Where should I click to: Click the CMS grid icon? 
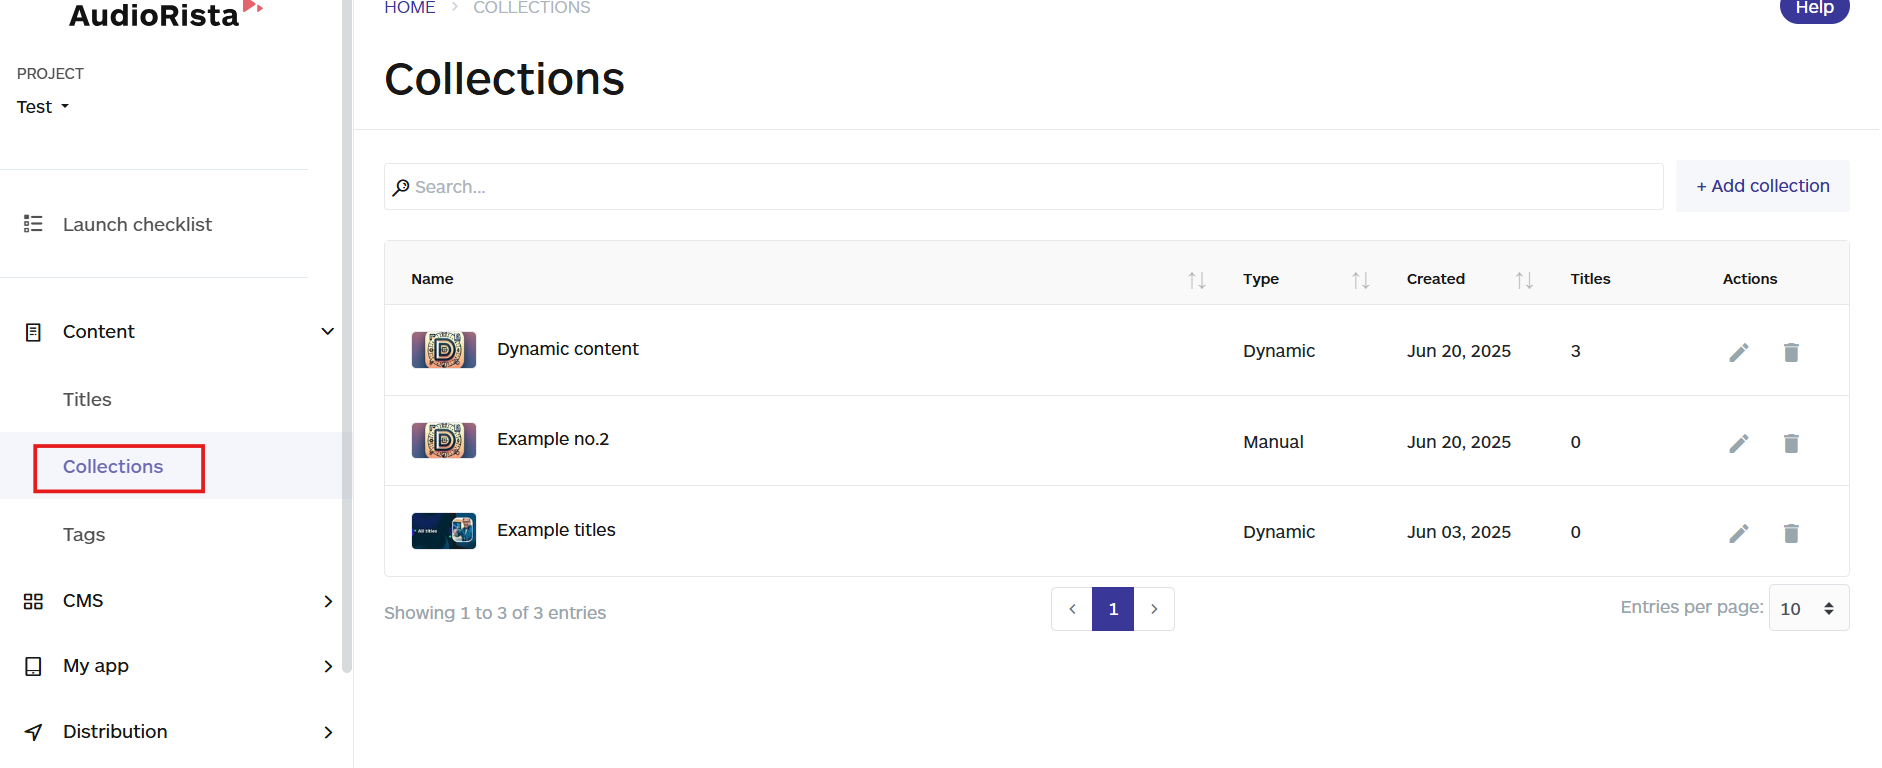click(x=33, y=601)
